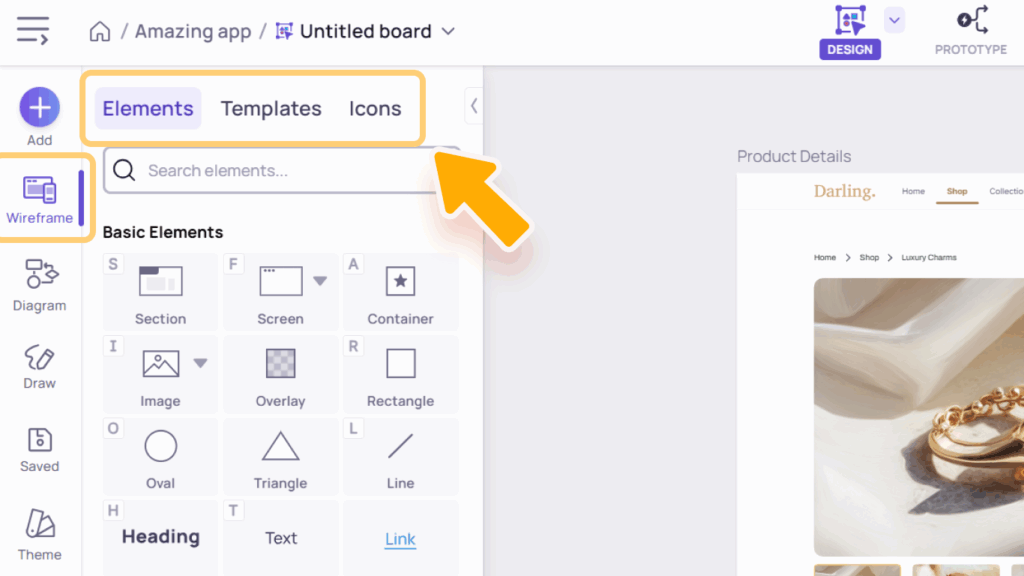Open the Saved items panel
The image size is (1024, 576).
(40, 449)
